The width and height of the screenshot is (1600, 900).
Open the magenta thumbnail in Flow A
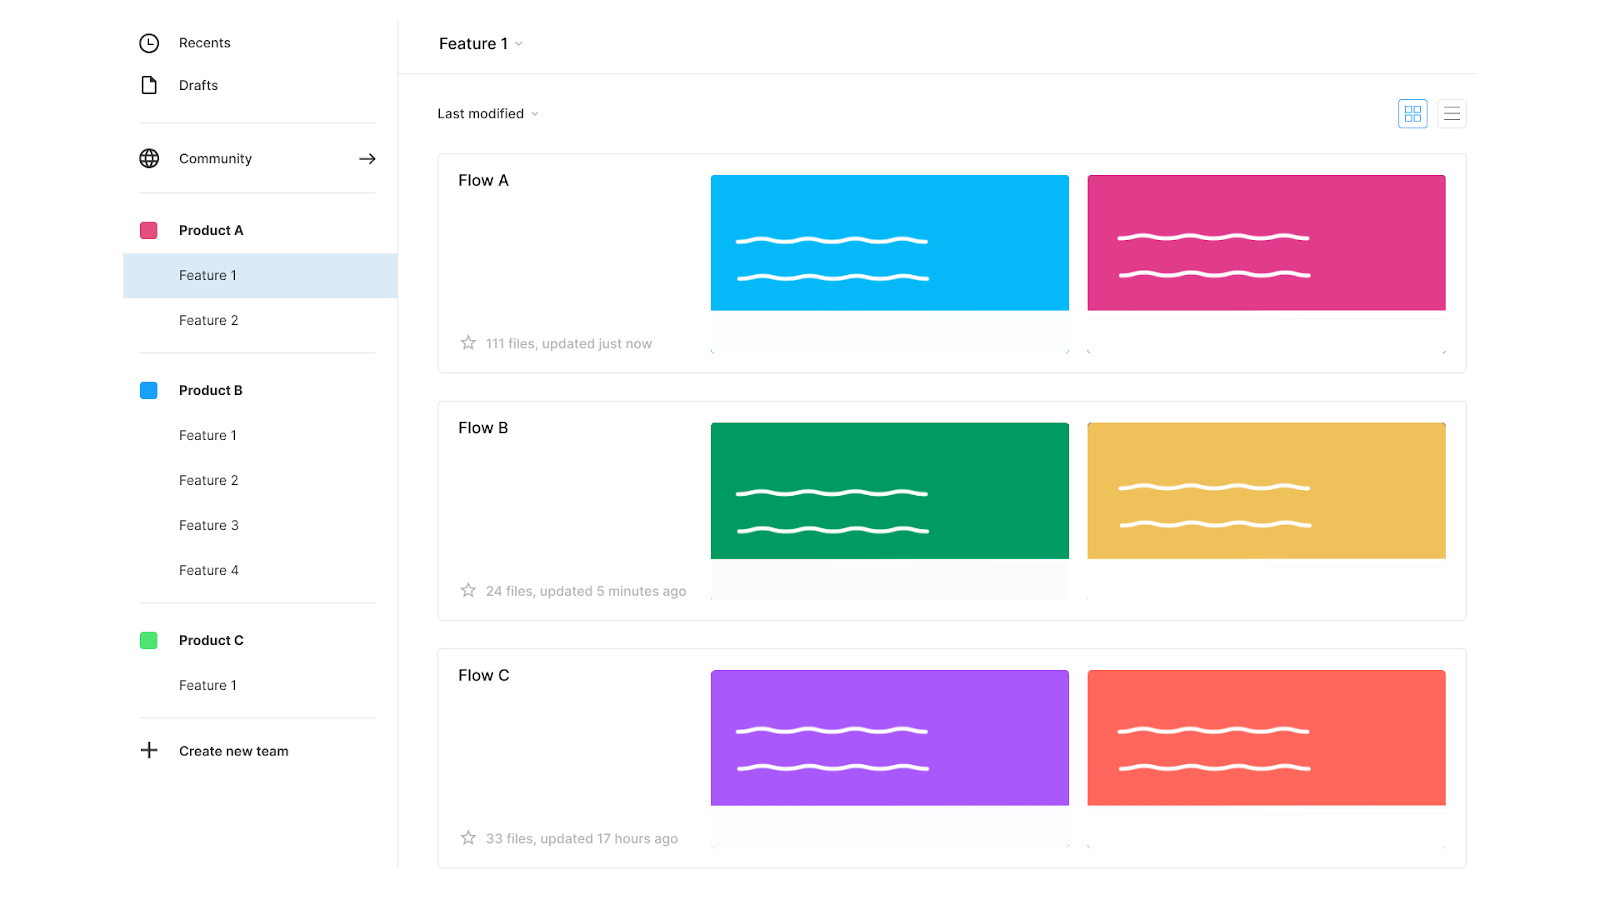pyautogui.click(x=1267, y=243)
